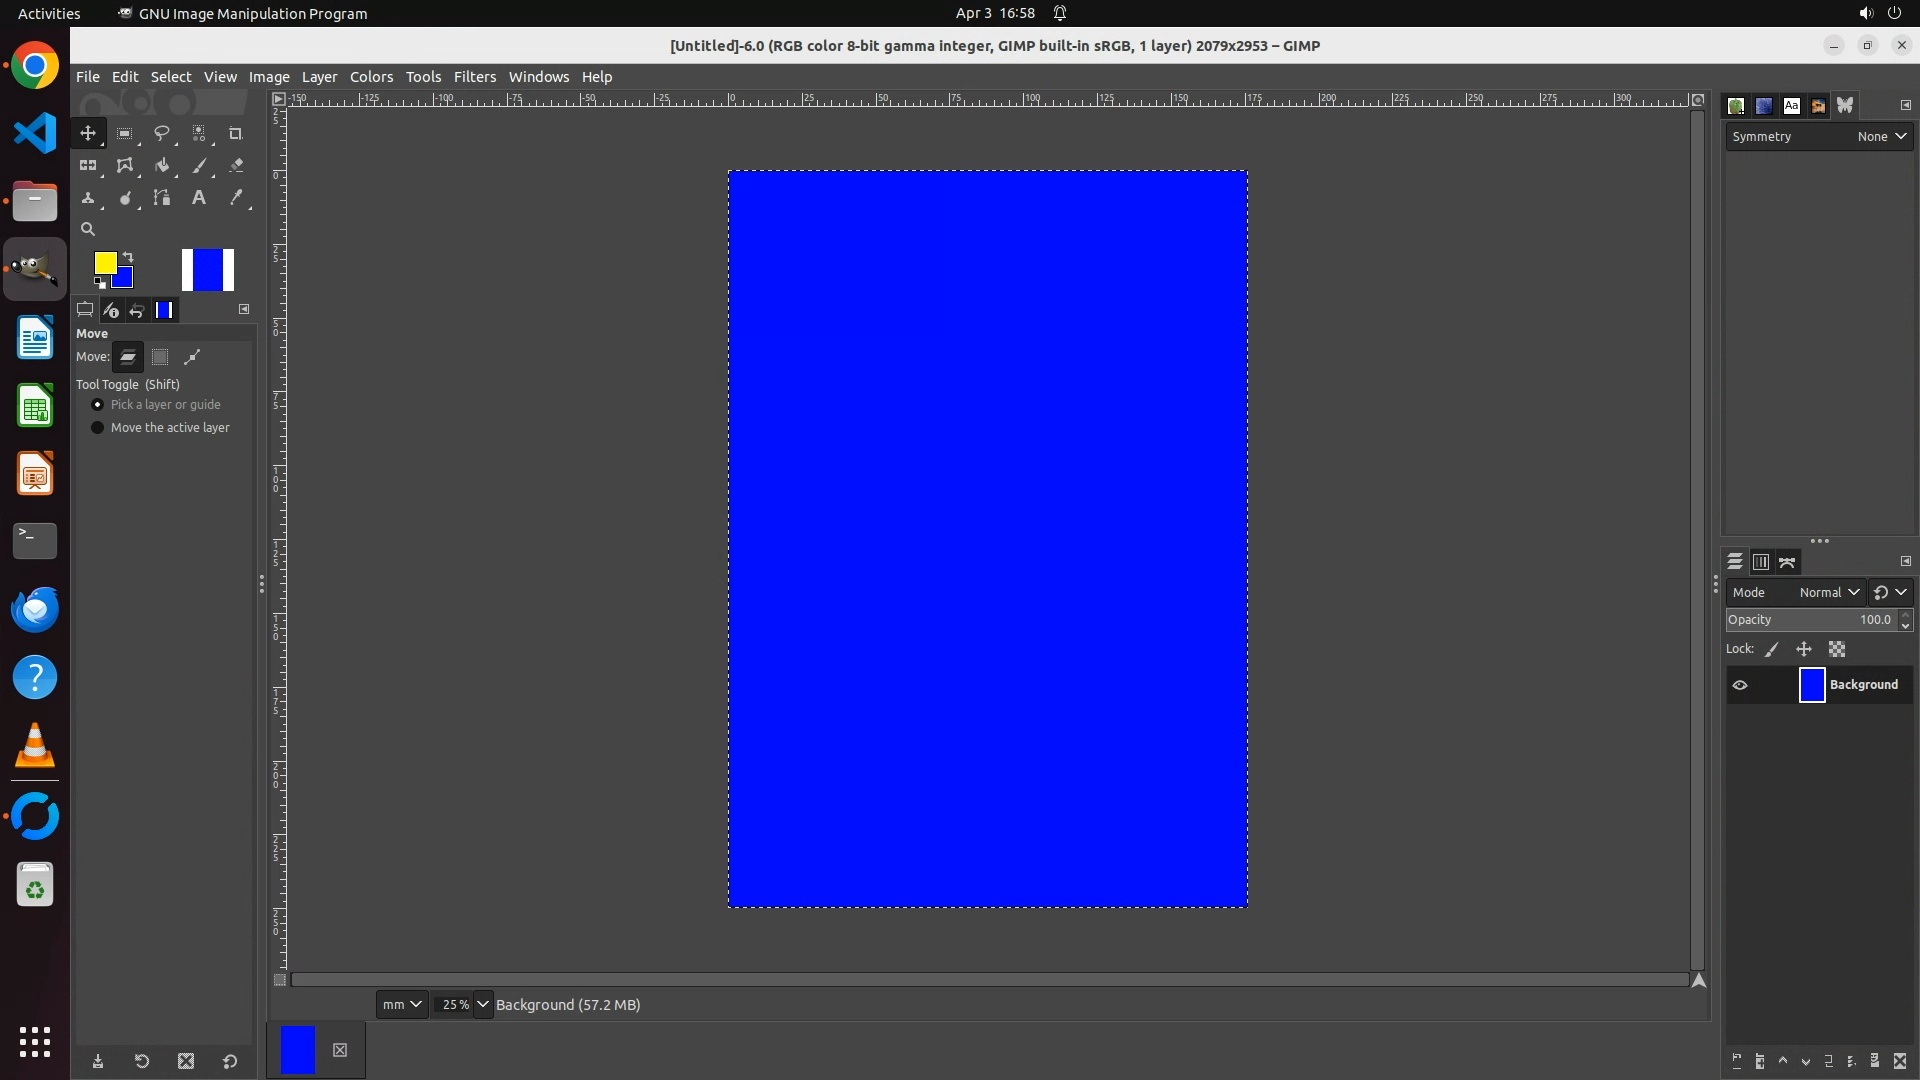
Task: Open the Filters menu
Action: coord(474,77)
